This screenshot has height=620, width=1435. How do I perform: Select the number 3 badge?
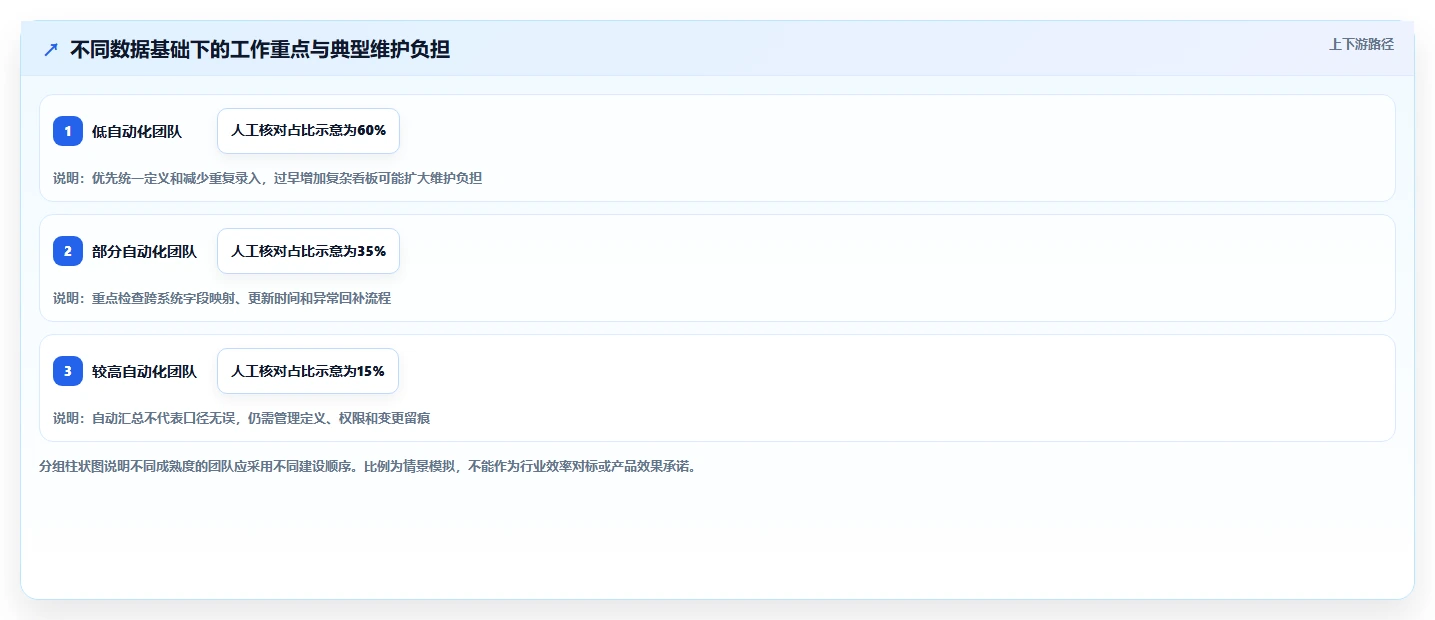(68, 371)
